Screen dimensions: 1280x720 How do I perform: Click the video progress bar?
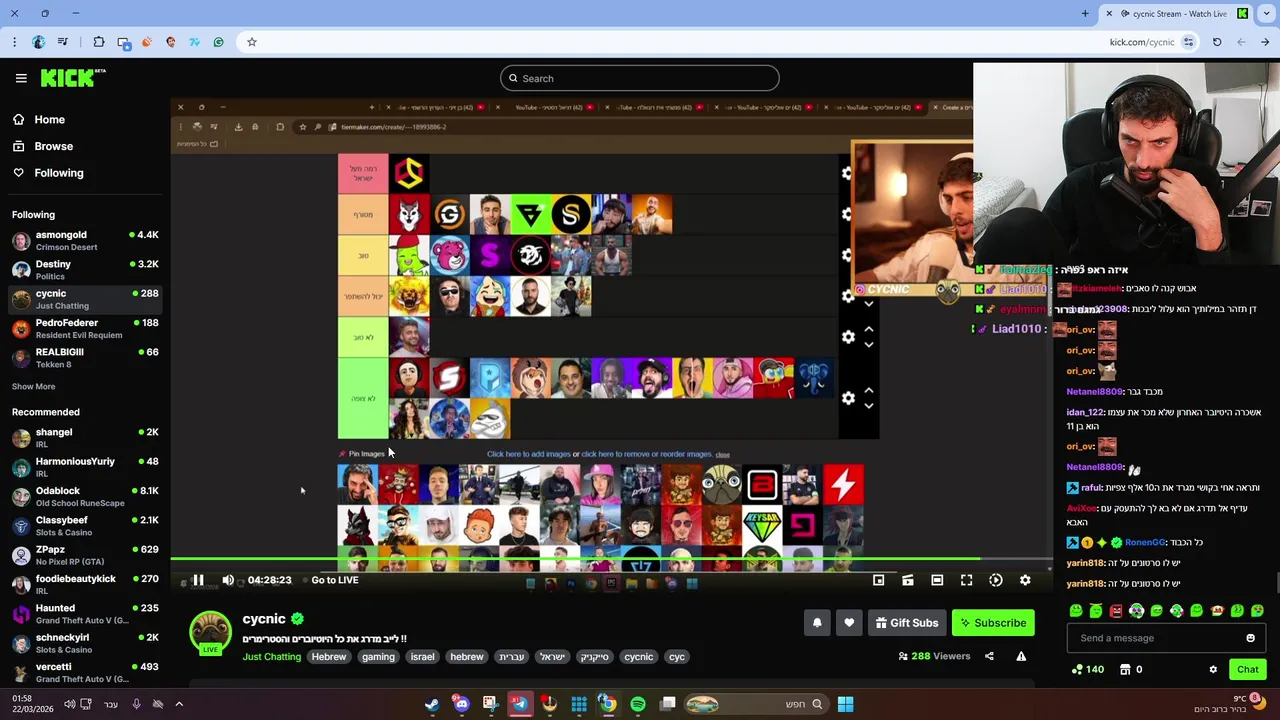click(611, 560)
